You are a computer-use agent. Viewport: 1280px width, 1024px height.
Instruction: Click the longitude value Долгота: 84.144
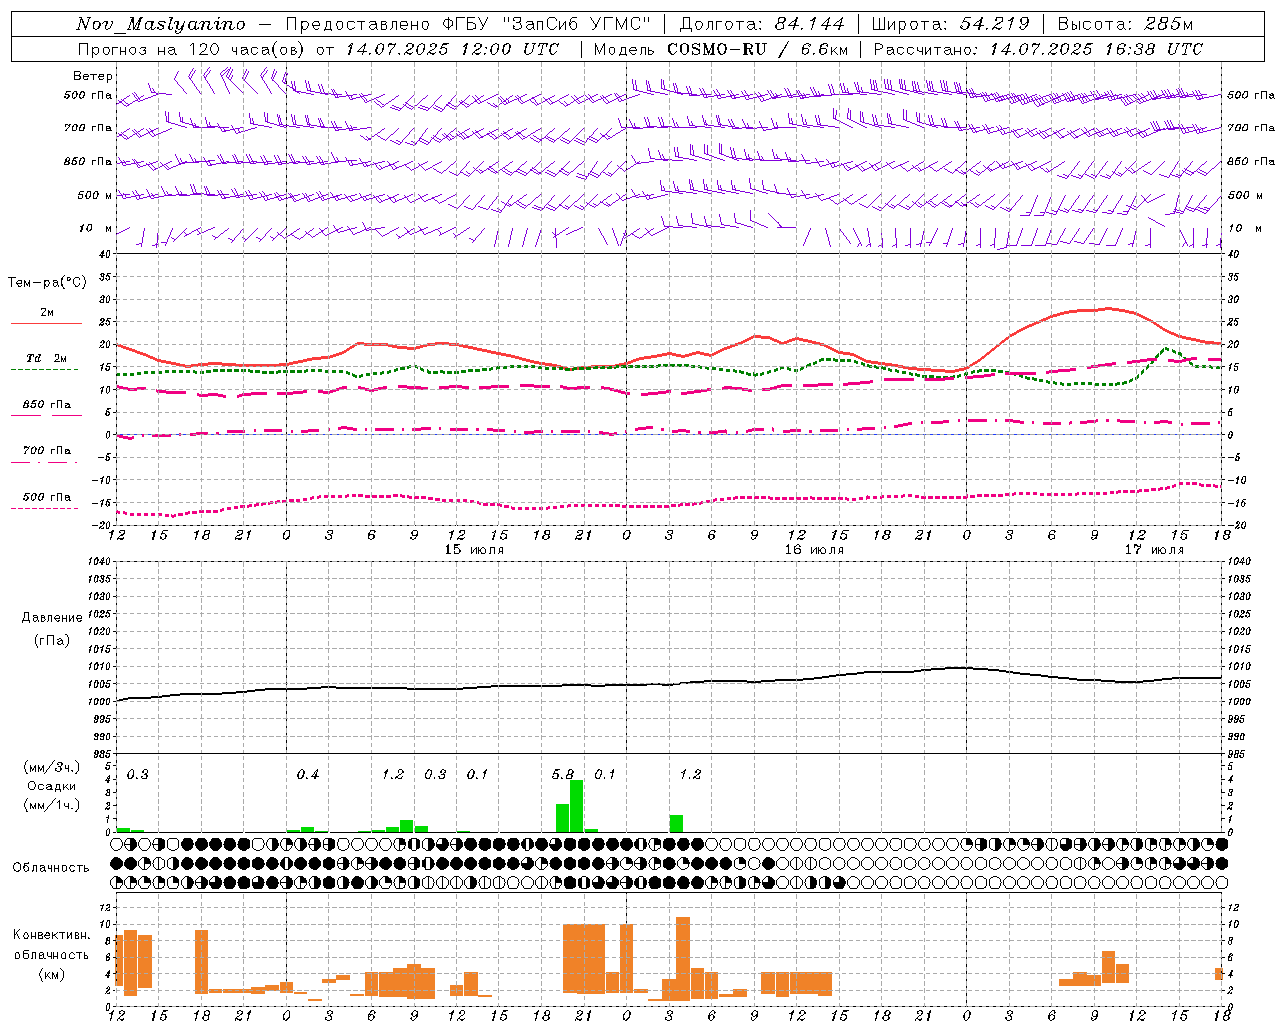pos(762,24)
